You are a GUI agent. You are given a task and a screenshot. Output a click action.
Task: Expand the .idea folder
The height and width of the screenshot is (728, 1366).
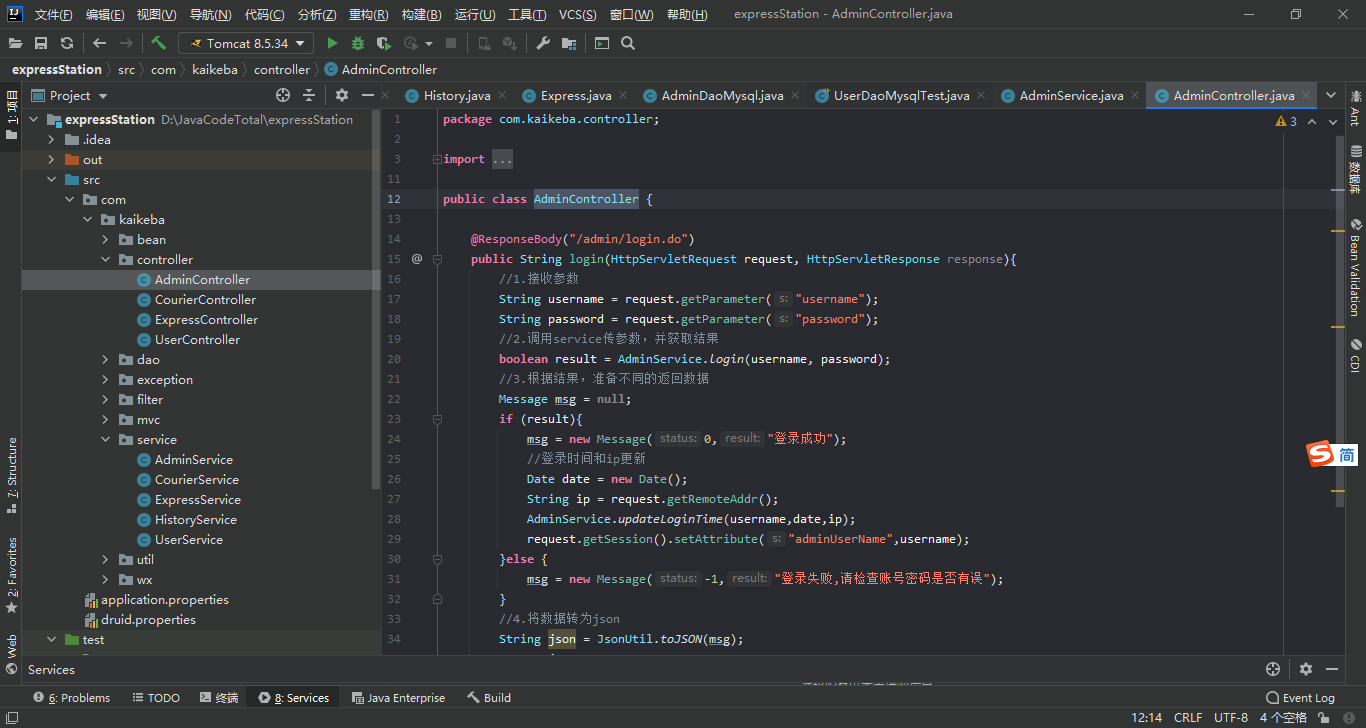52,139
